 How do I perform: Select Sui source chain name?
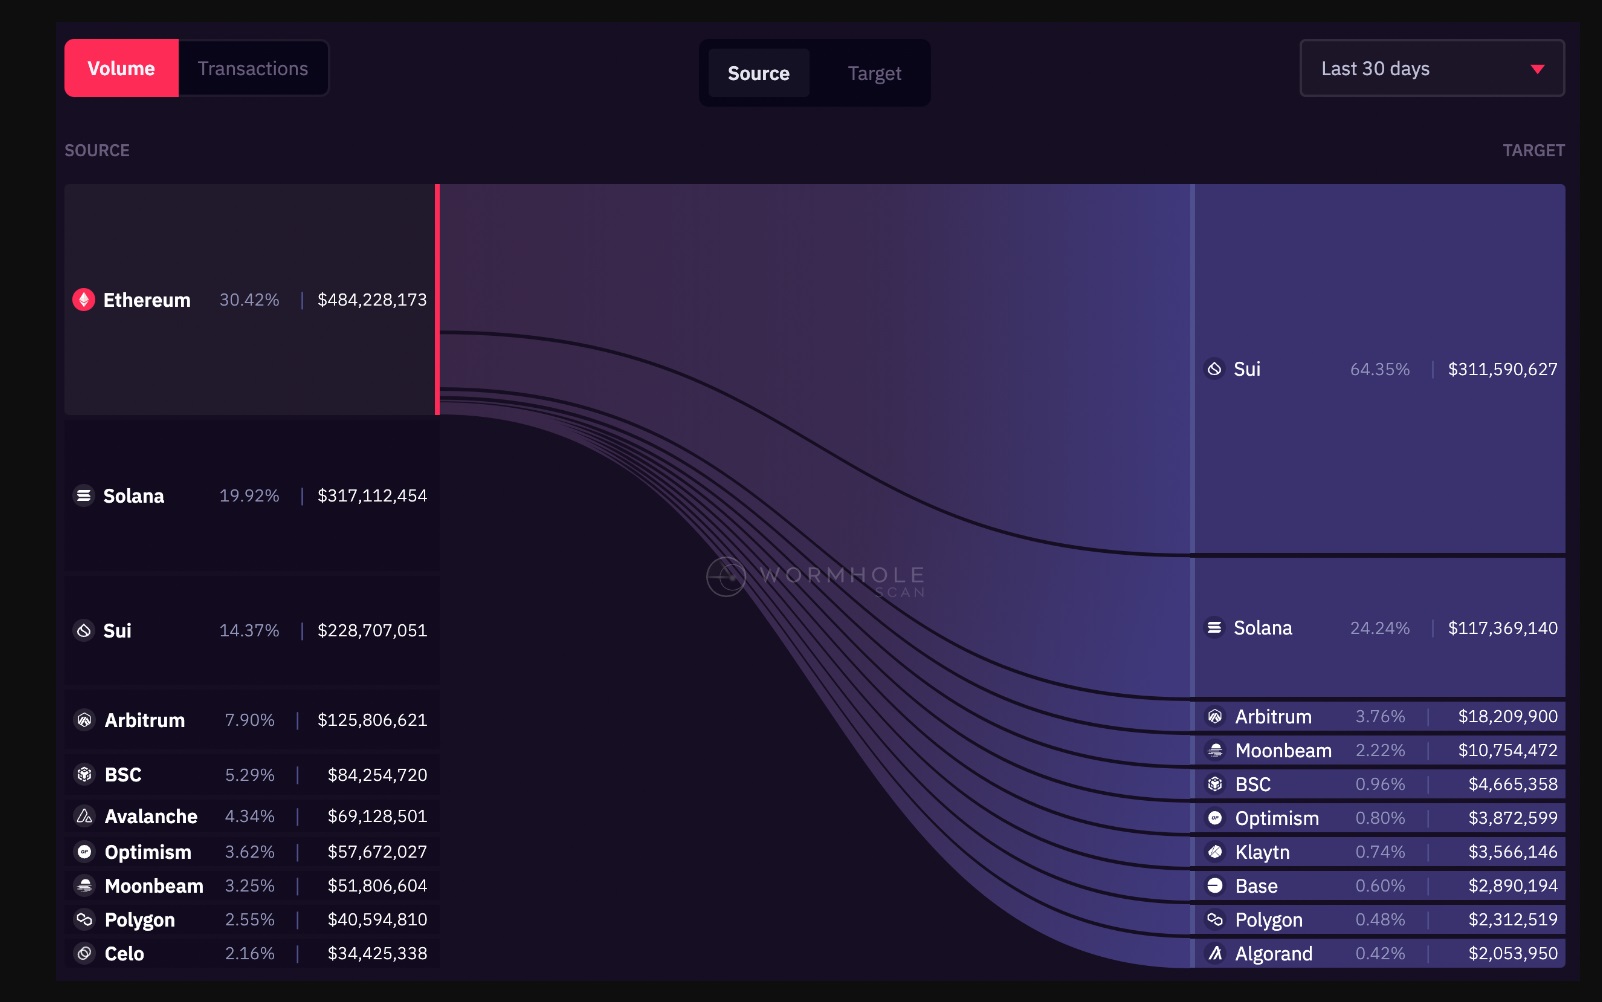[117, 631]
